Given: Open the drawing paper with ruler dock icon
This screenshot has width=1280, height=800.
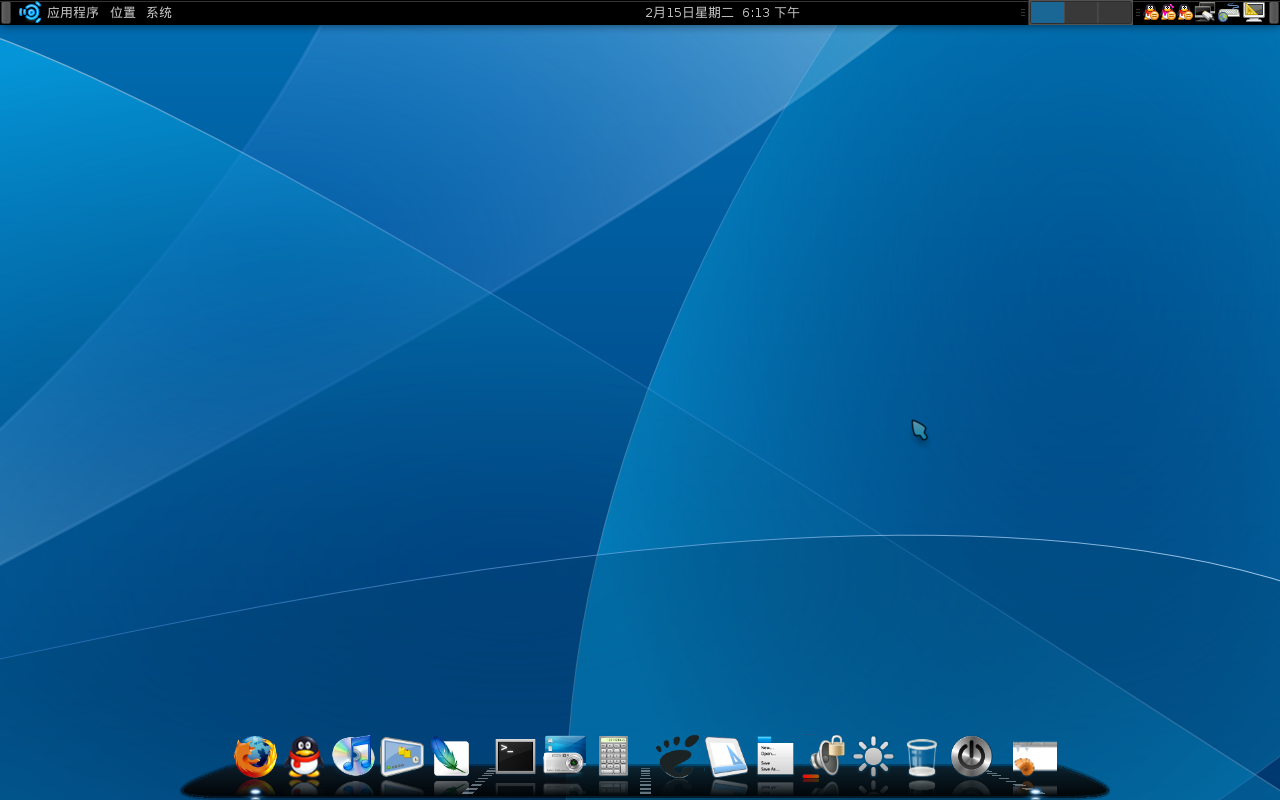Looking at the screenshot, I should click(x=726, y=757).
